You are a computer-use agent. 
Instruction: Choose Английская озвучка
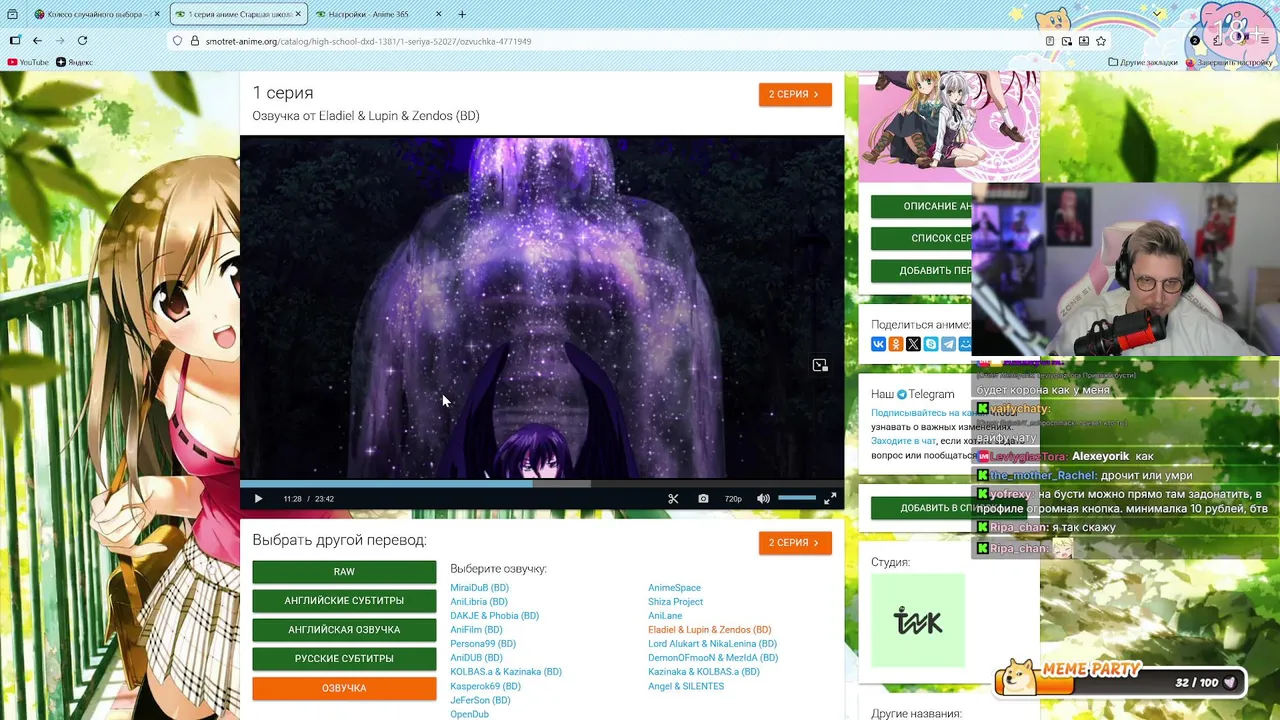point(344,630)
